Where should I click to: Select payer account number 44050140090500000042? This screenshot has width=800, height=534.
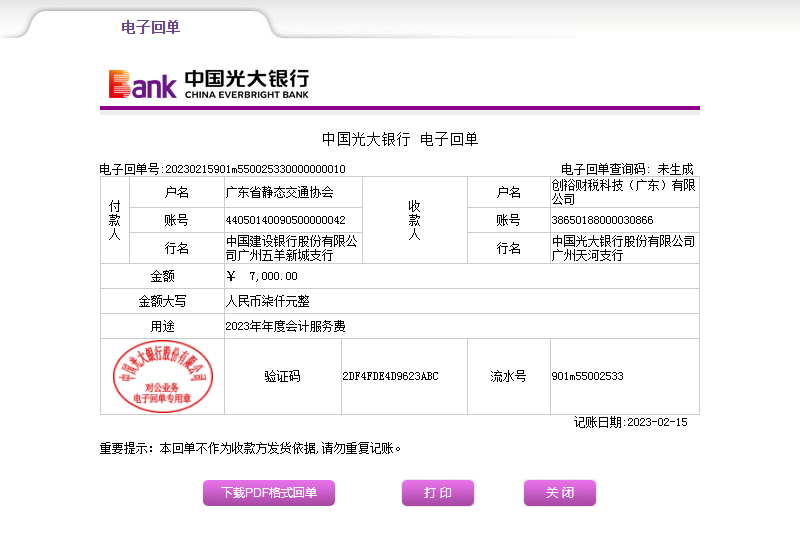click(286, 220)
